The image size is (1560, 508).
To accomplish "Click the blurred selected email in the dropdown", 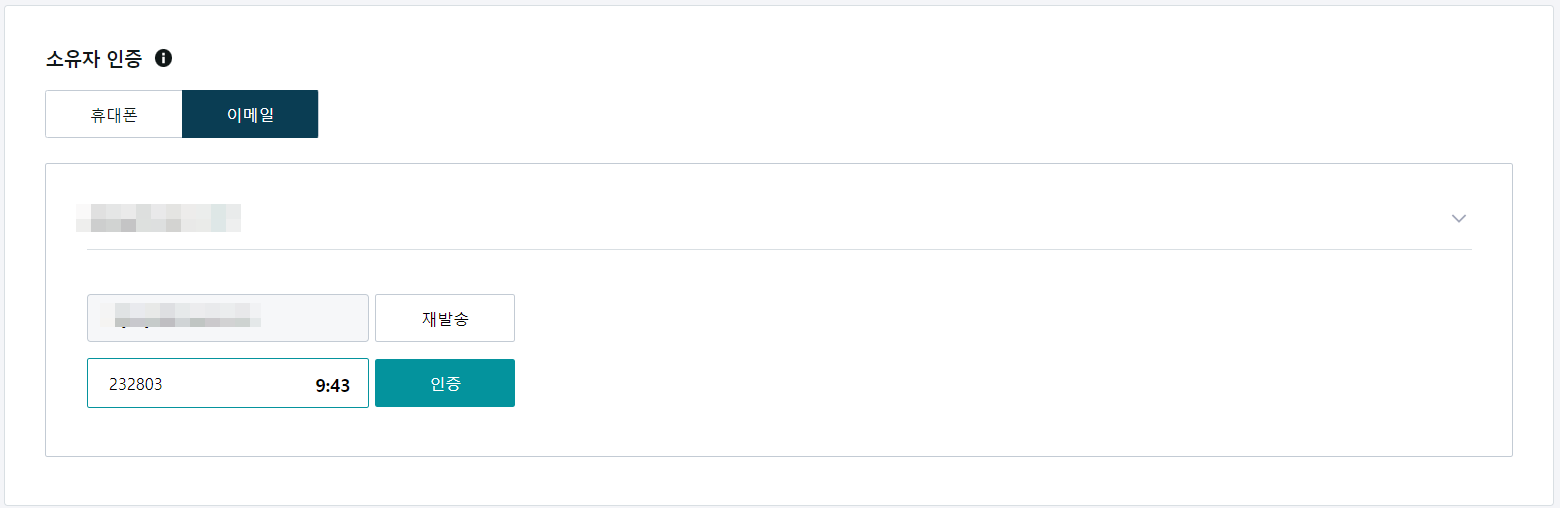I will click(159, 218).
